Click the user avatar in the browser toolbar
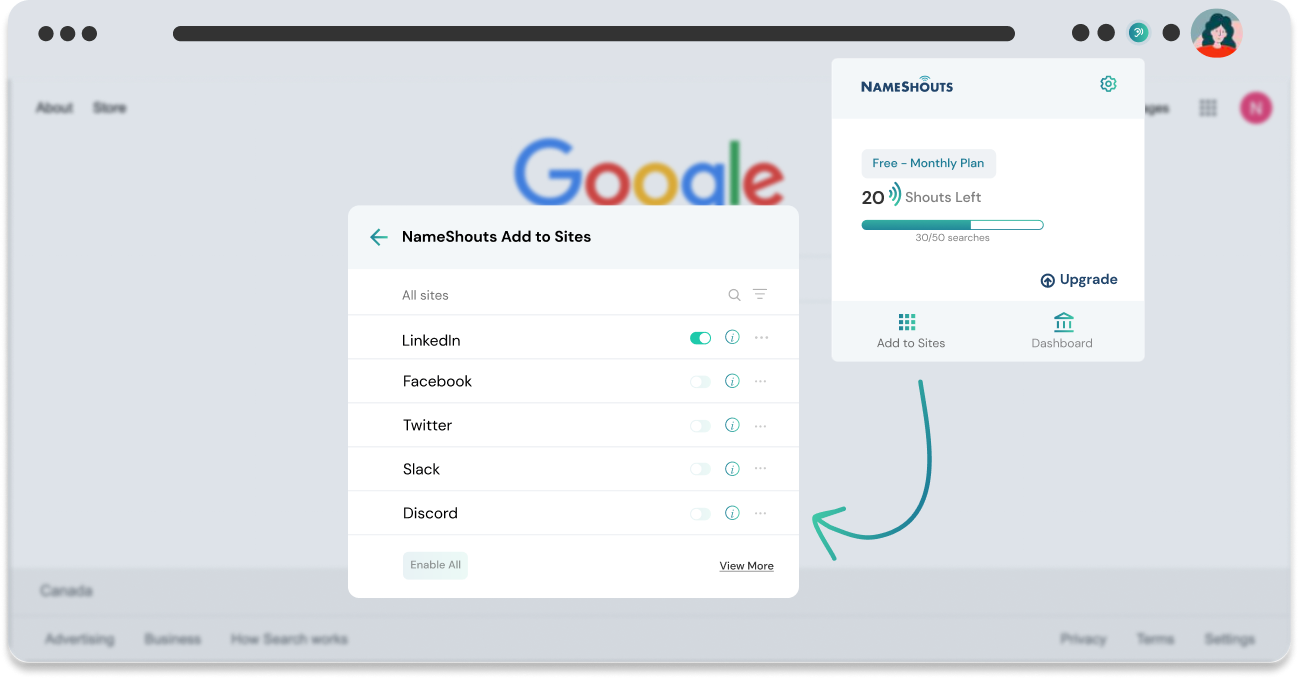 [x=1216, y=33]
